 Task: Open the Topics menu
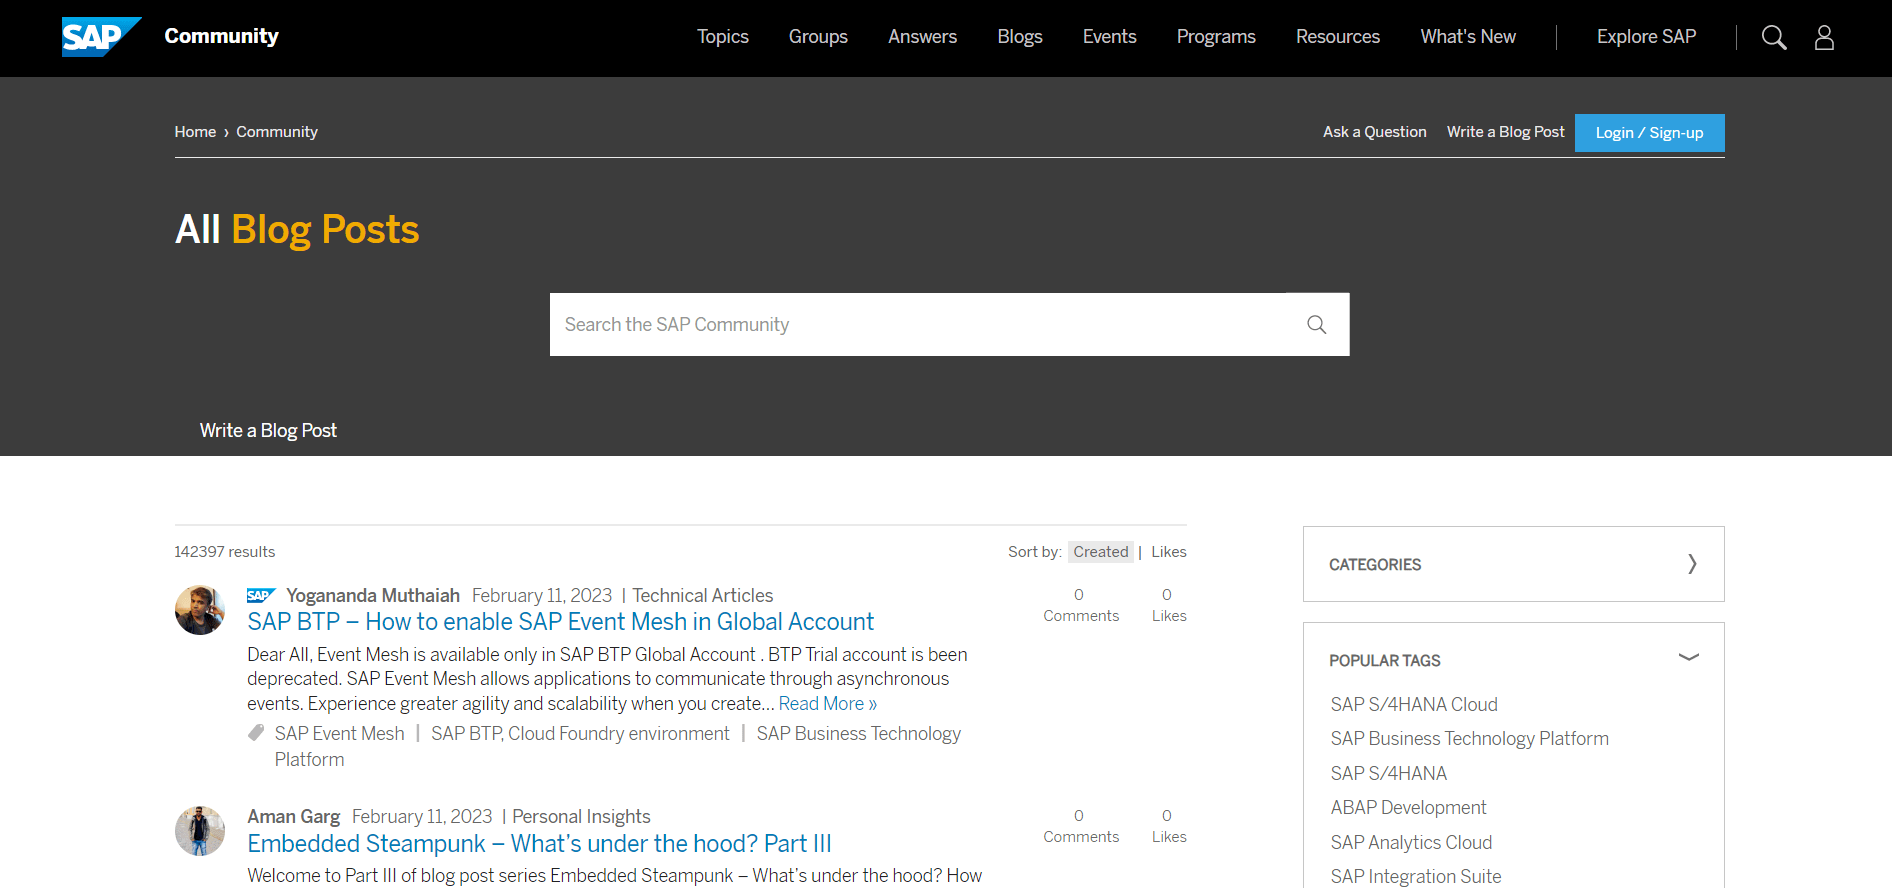pos(723,37)
